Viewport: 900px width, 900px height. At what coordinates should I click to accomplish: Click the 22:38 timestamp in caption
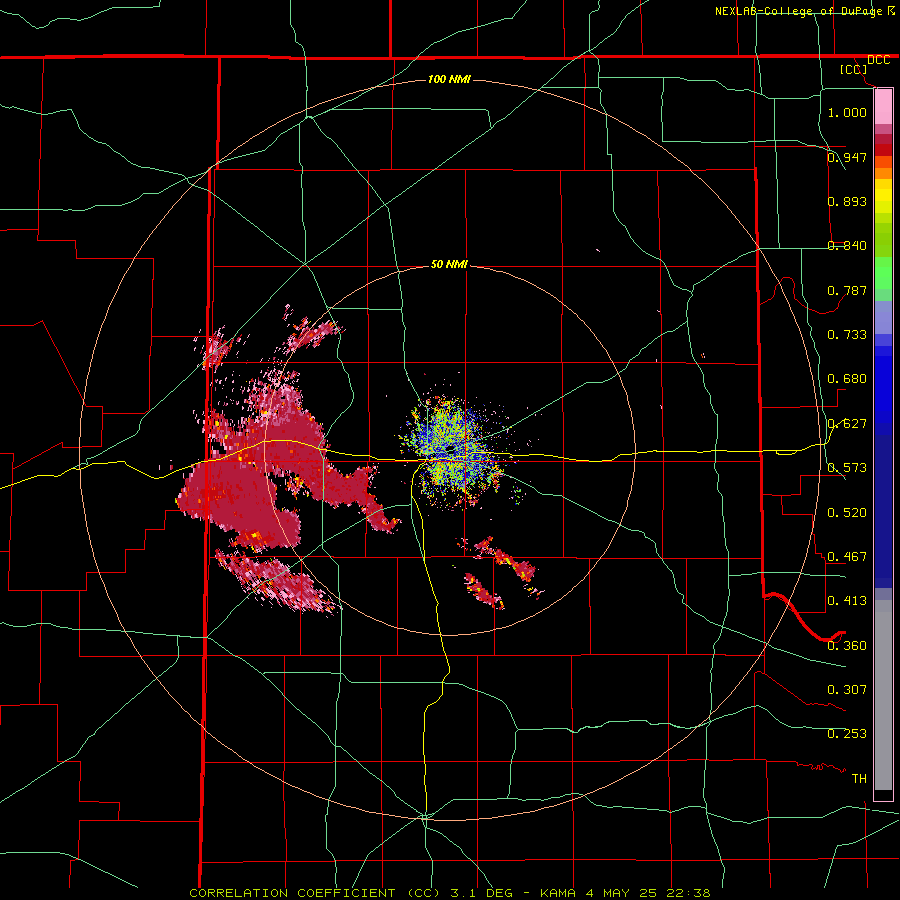688,893
